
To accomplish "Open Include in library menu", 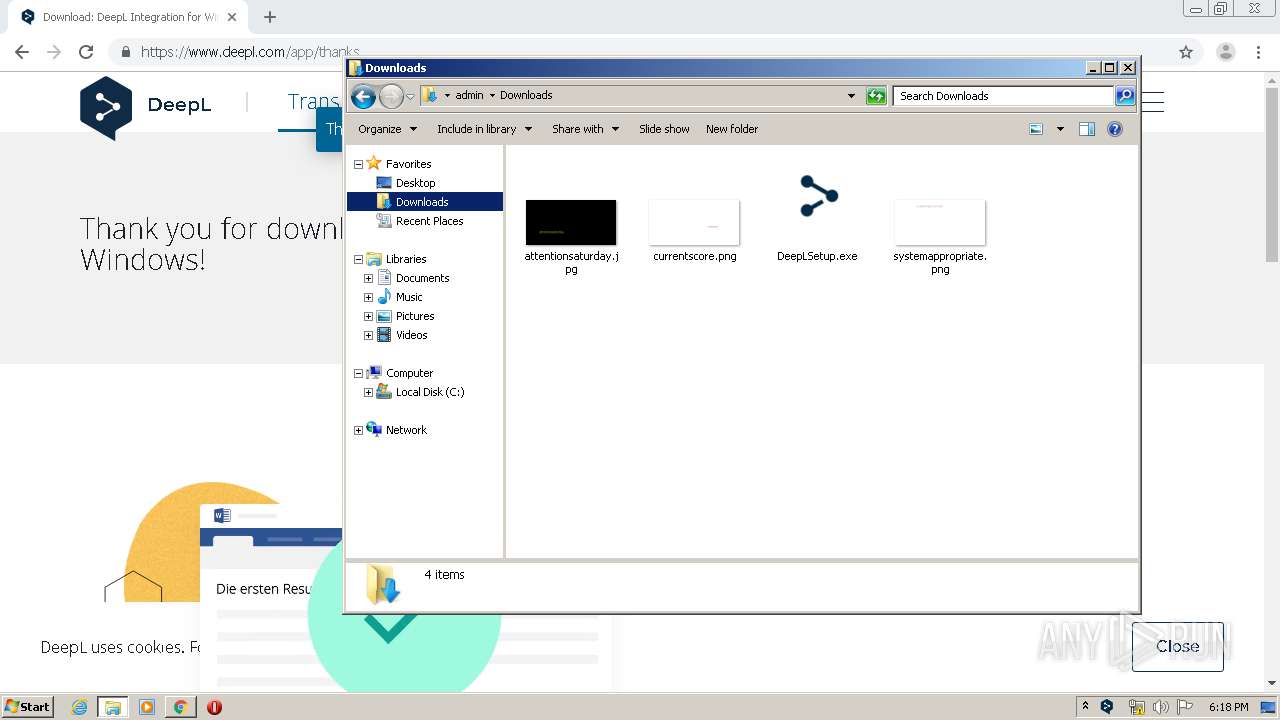I will pyautogui.click(x=484, y=129).
